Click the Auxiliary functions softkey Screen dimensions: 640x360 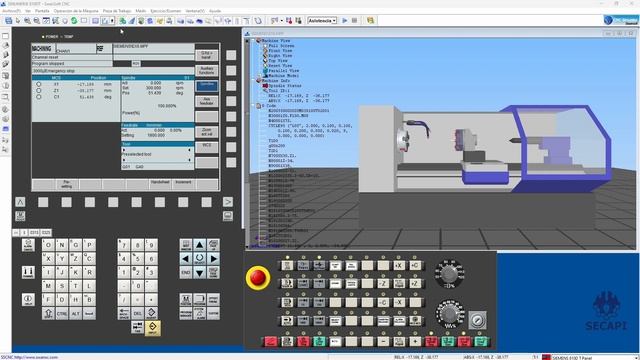207,71
